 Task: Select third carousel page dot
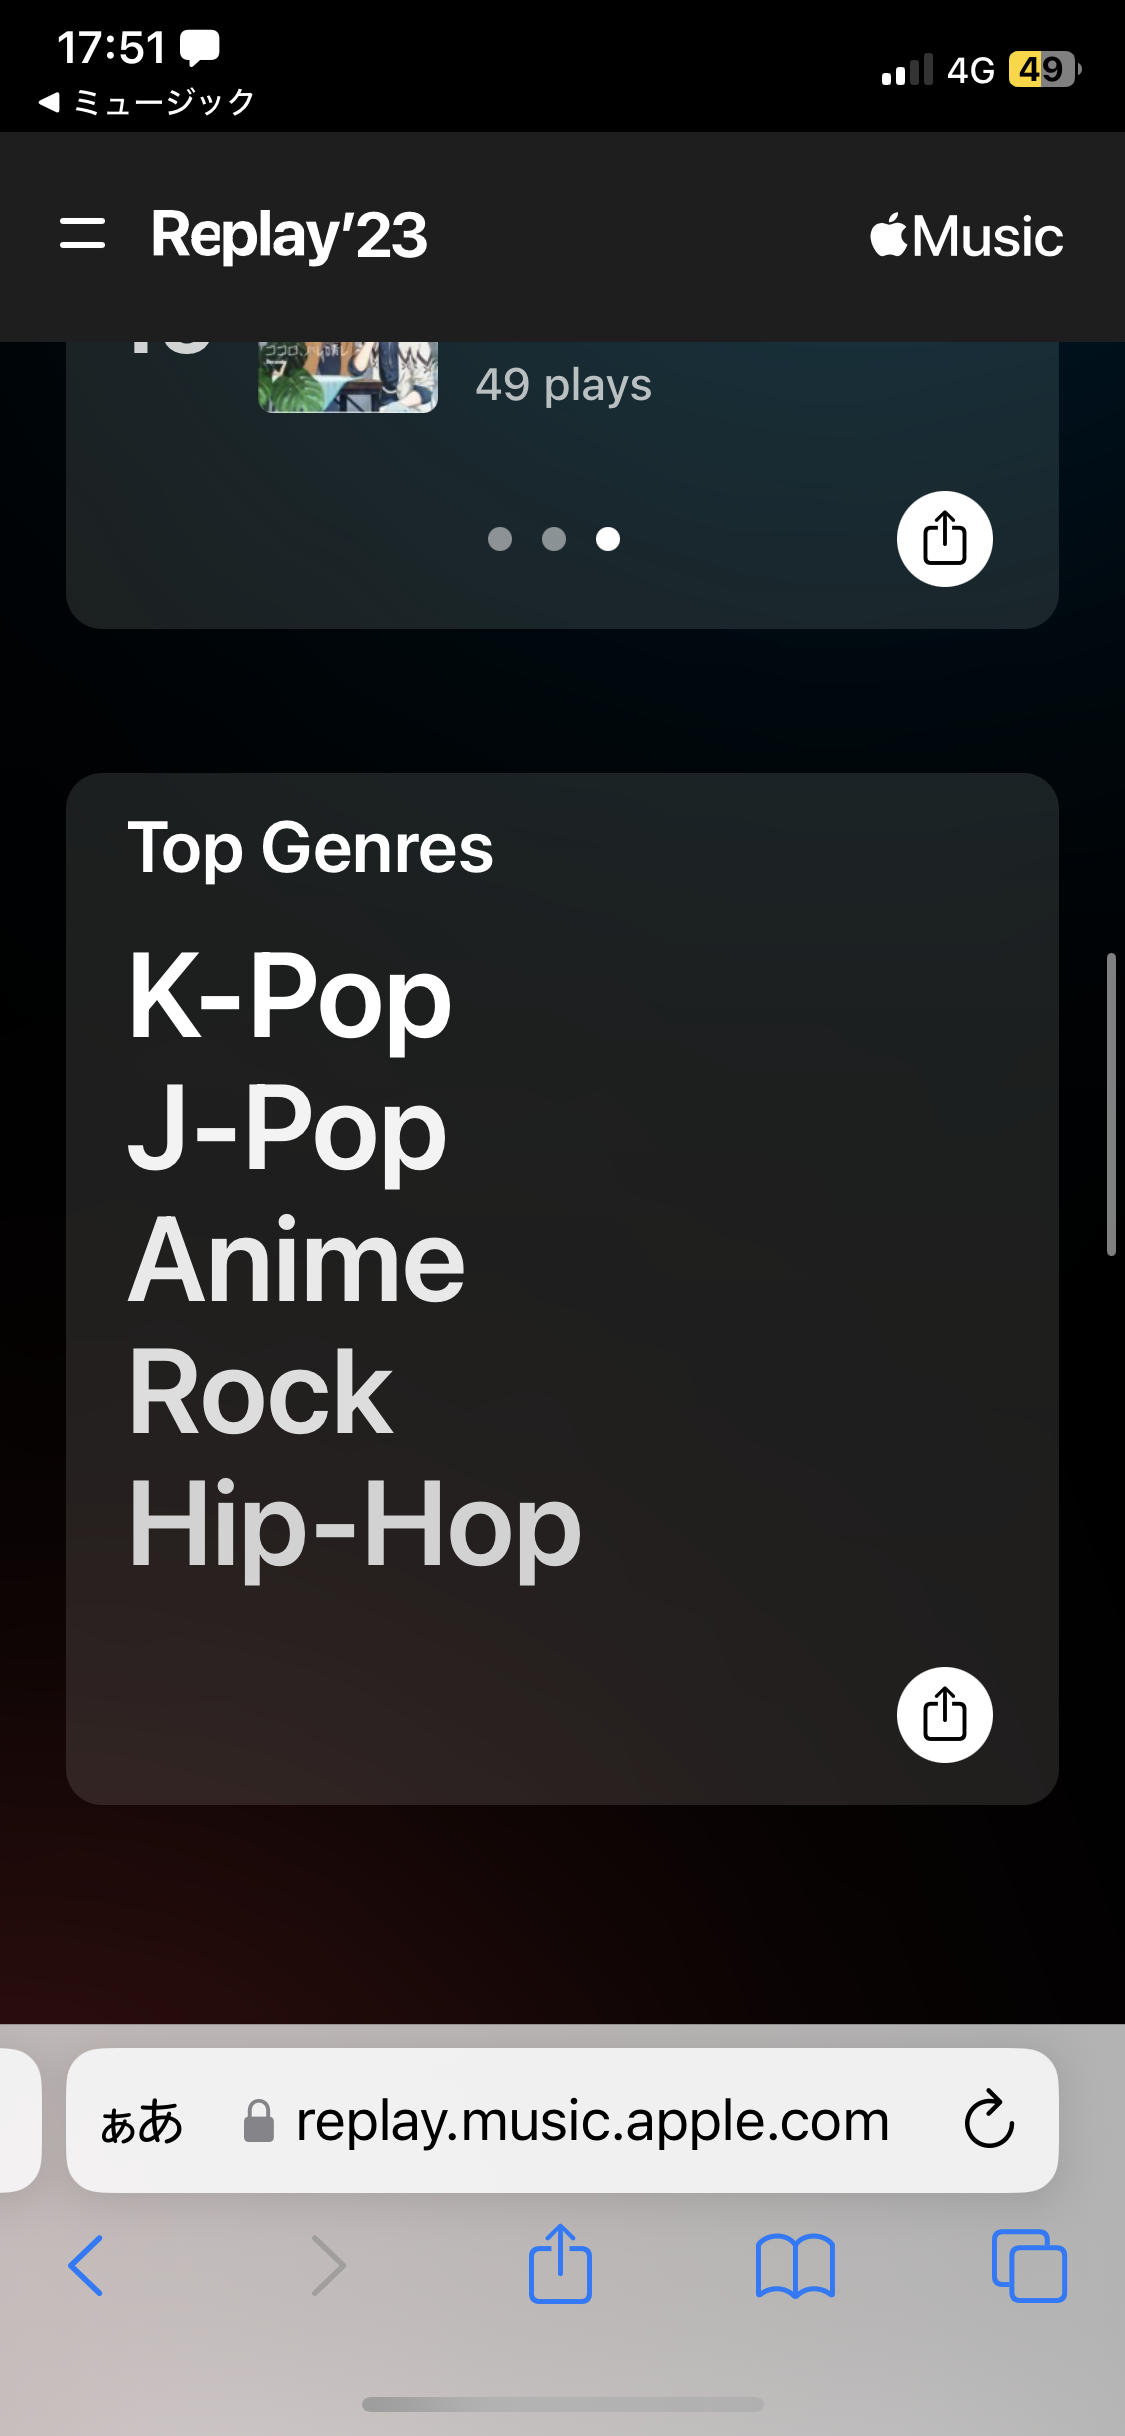point(608,539)
